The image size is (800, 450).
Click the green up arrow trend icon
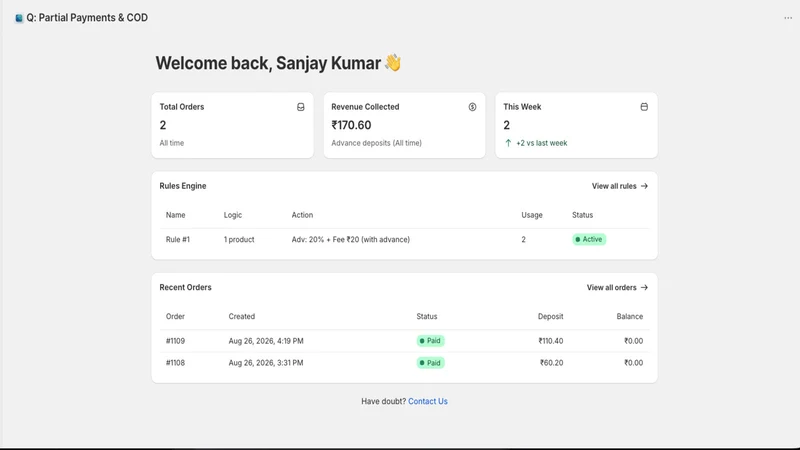508,143
